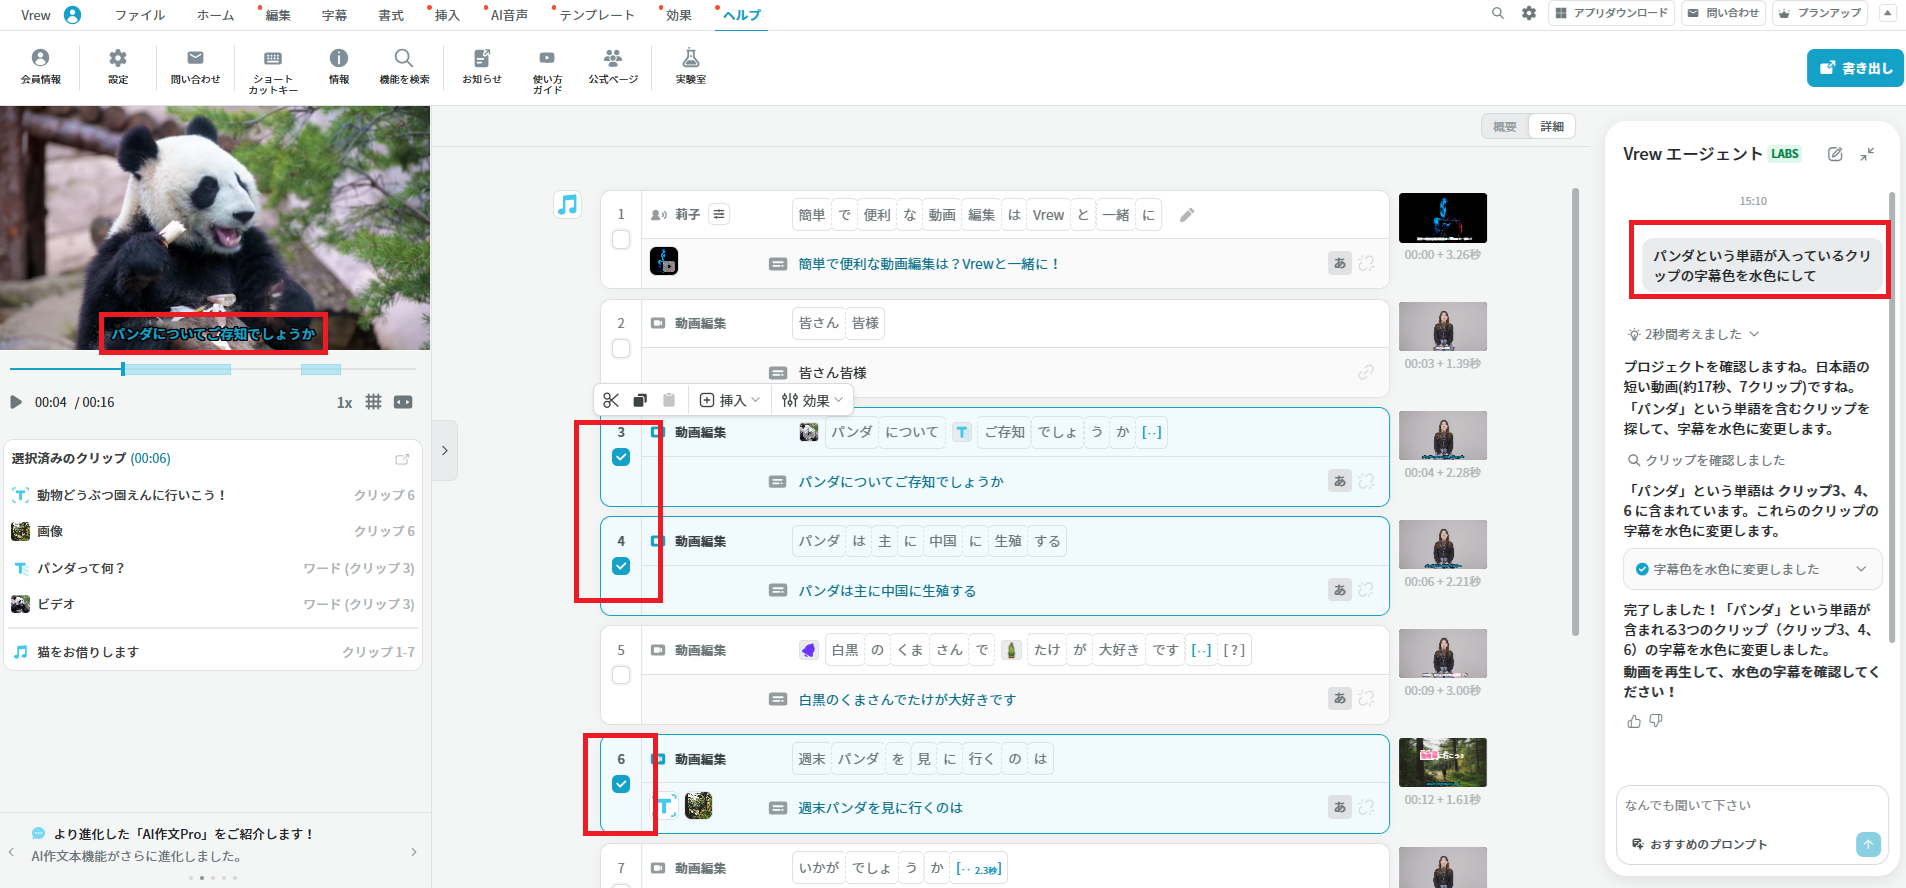Screen dimensions: 1906x888
Task: Open the 字幕 menu
Action: pos(334,15)
